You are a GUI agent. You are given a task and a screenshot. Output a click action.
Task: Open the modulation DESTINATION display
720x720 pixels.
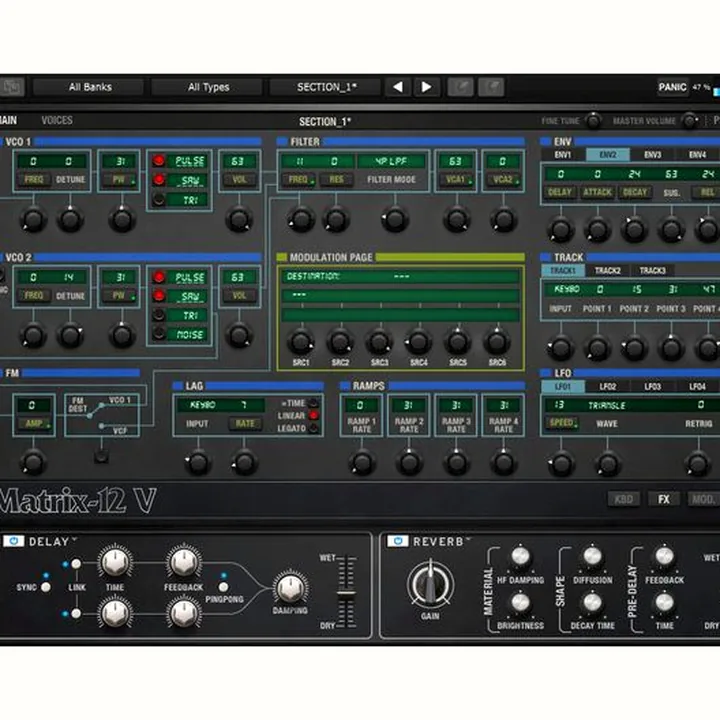[x=400, y=276]
